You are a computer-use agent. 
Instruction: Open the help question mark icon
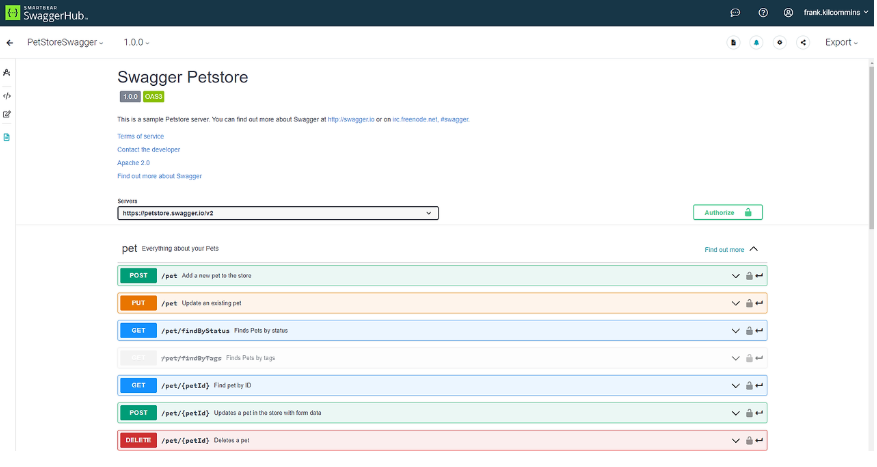click(763, 12)
